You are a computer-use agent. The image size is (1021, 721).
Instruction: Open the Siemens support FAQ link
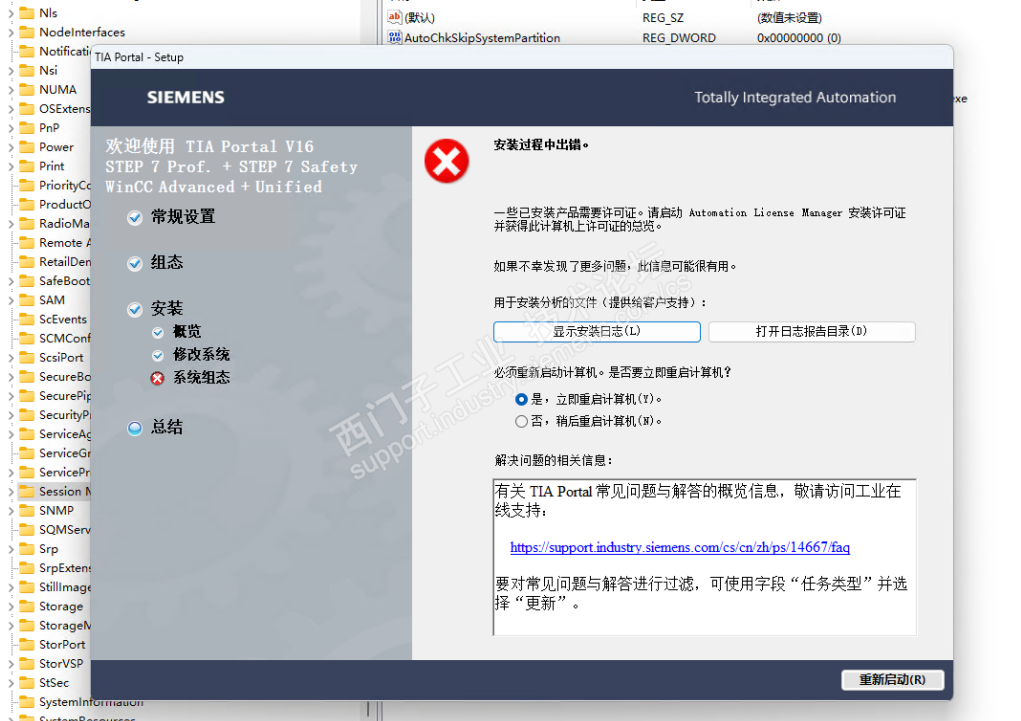coord(680,547)
